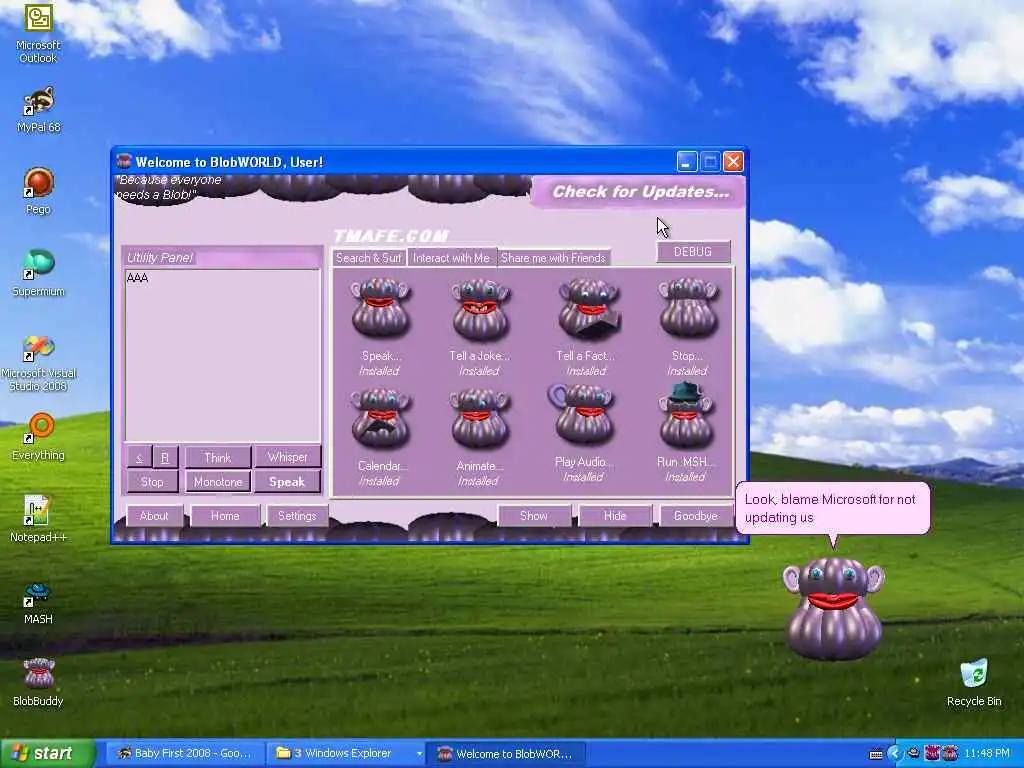The width and height of the screenshot is (1024, 768).
Task: Click the 11:48 PM taskbar clock
Action: click(x=987, y=754)
